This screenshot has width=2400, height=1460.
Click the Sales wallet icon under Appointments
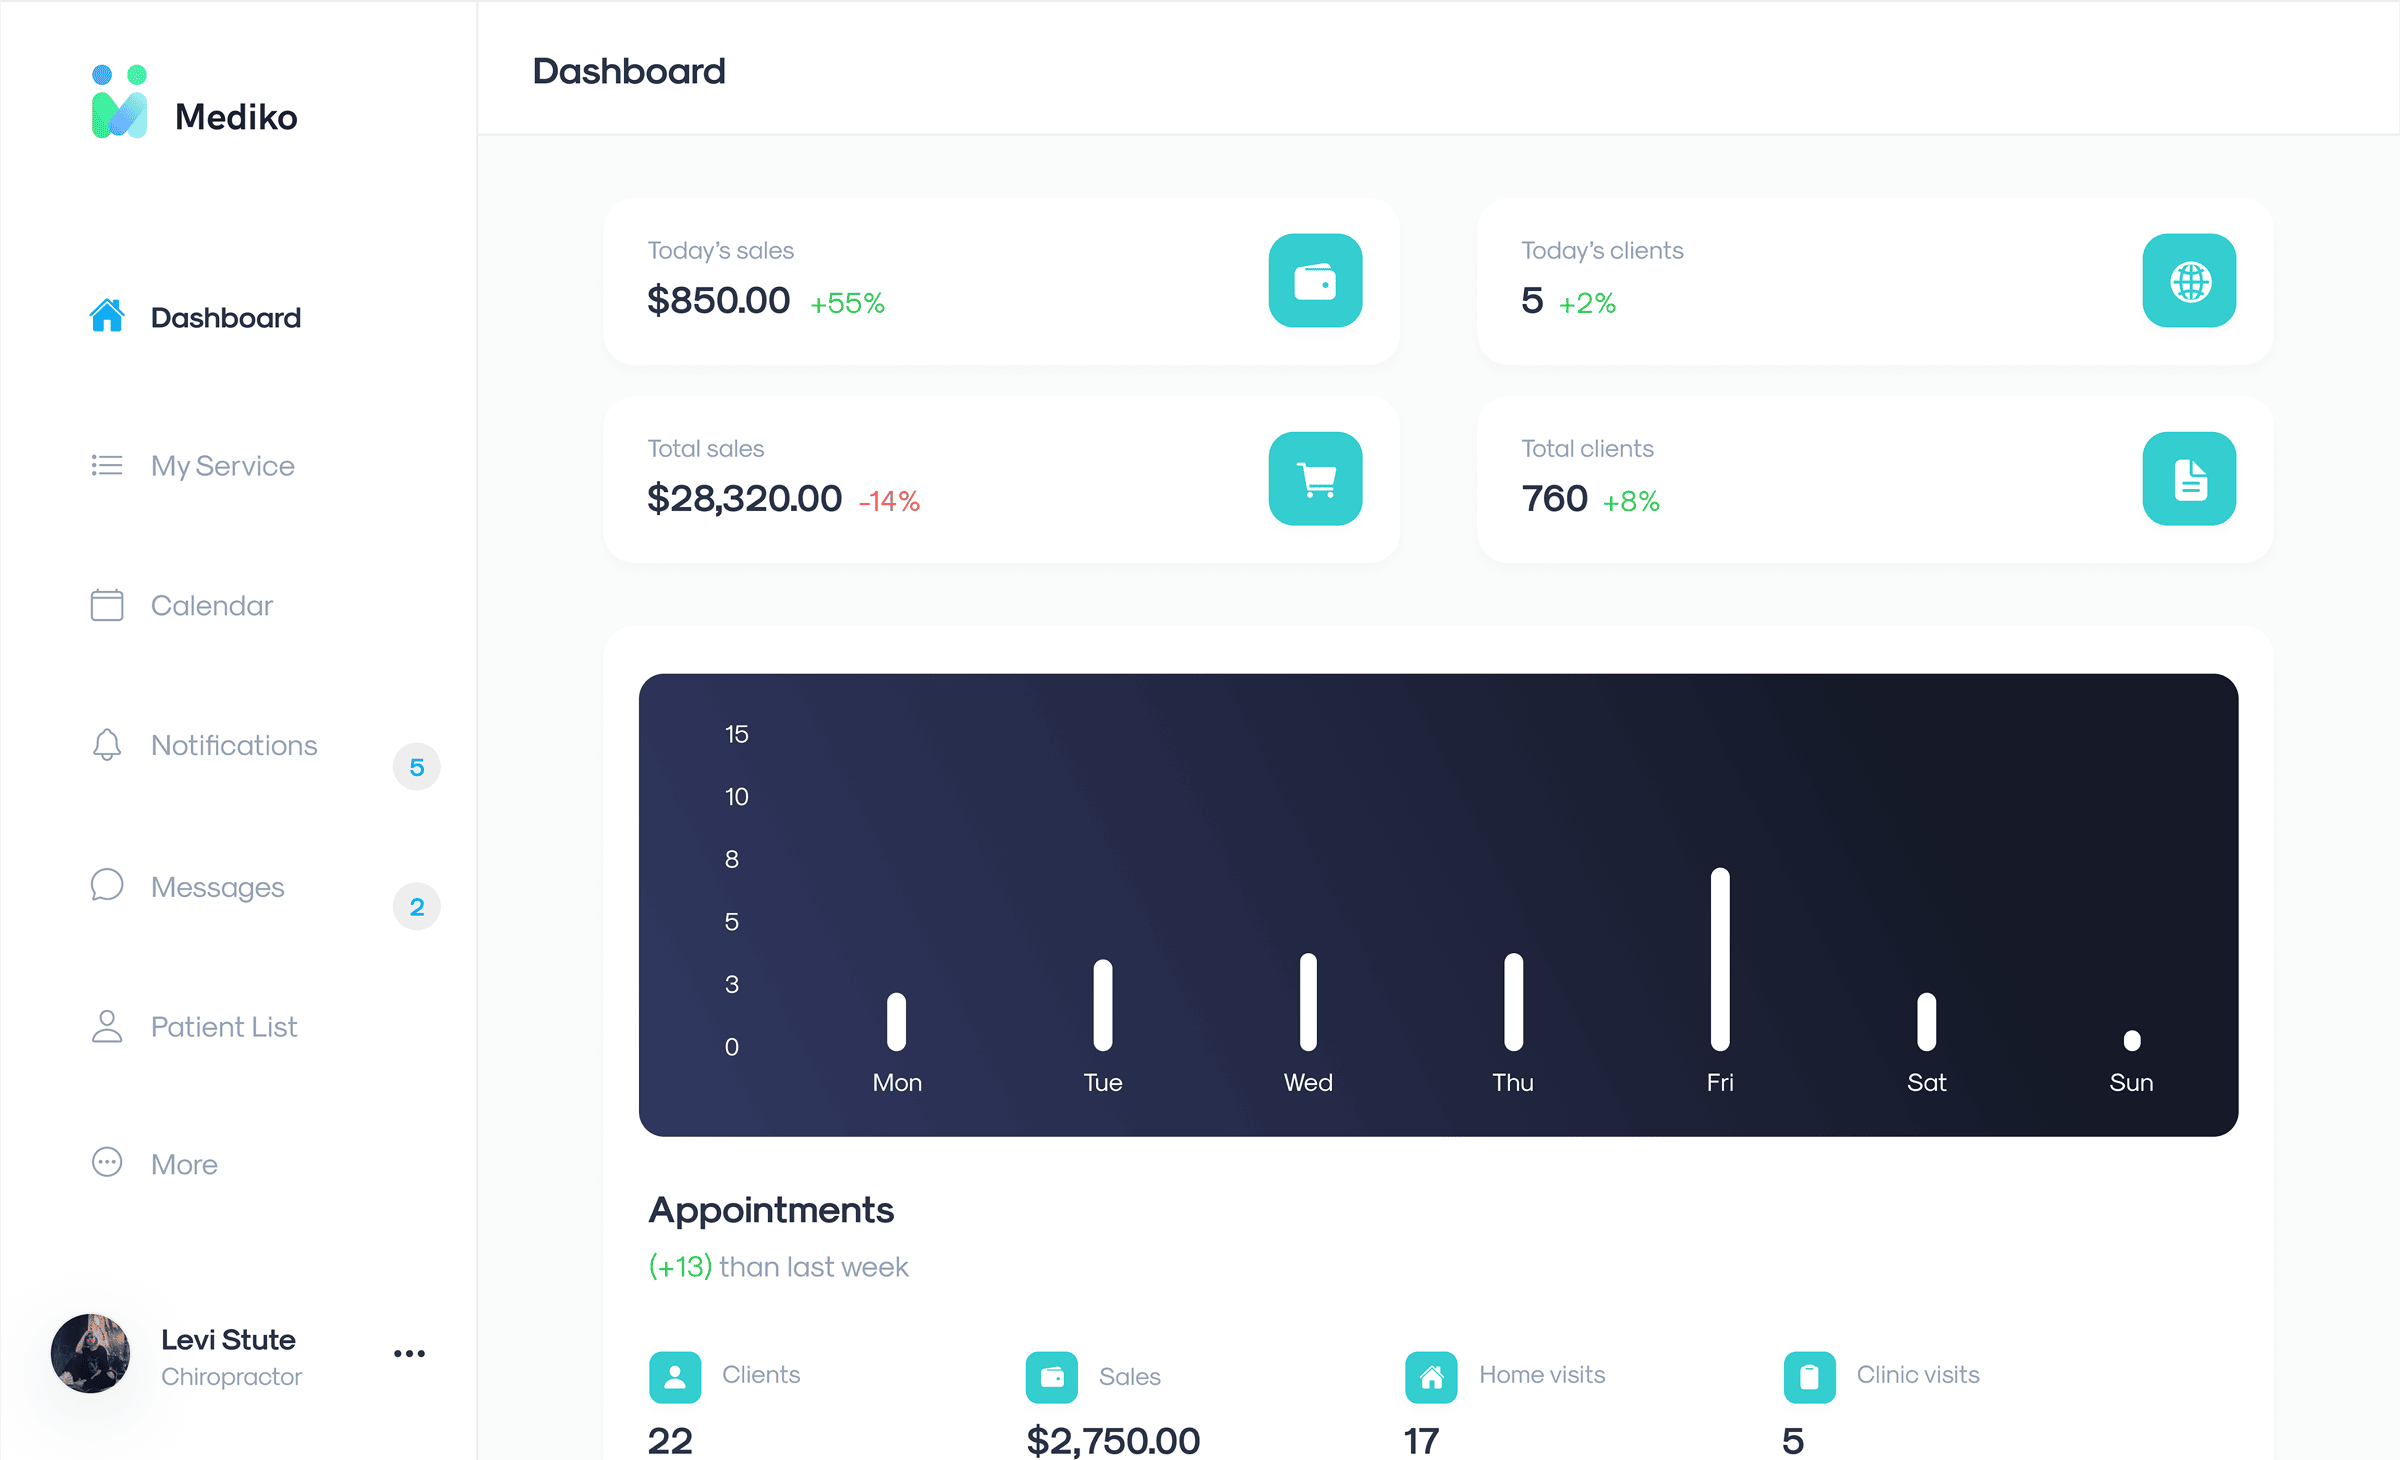1052,1377
